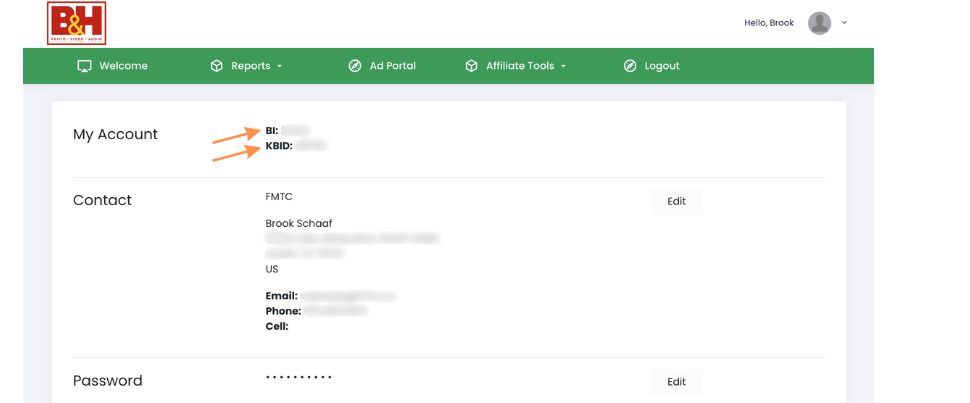Expand the chevron next to the avatar
The height and width of the screenshot is (403, 970).
pyautogui.click(x=844, y=23)
